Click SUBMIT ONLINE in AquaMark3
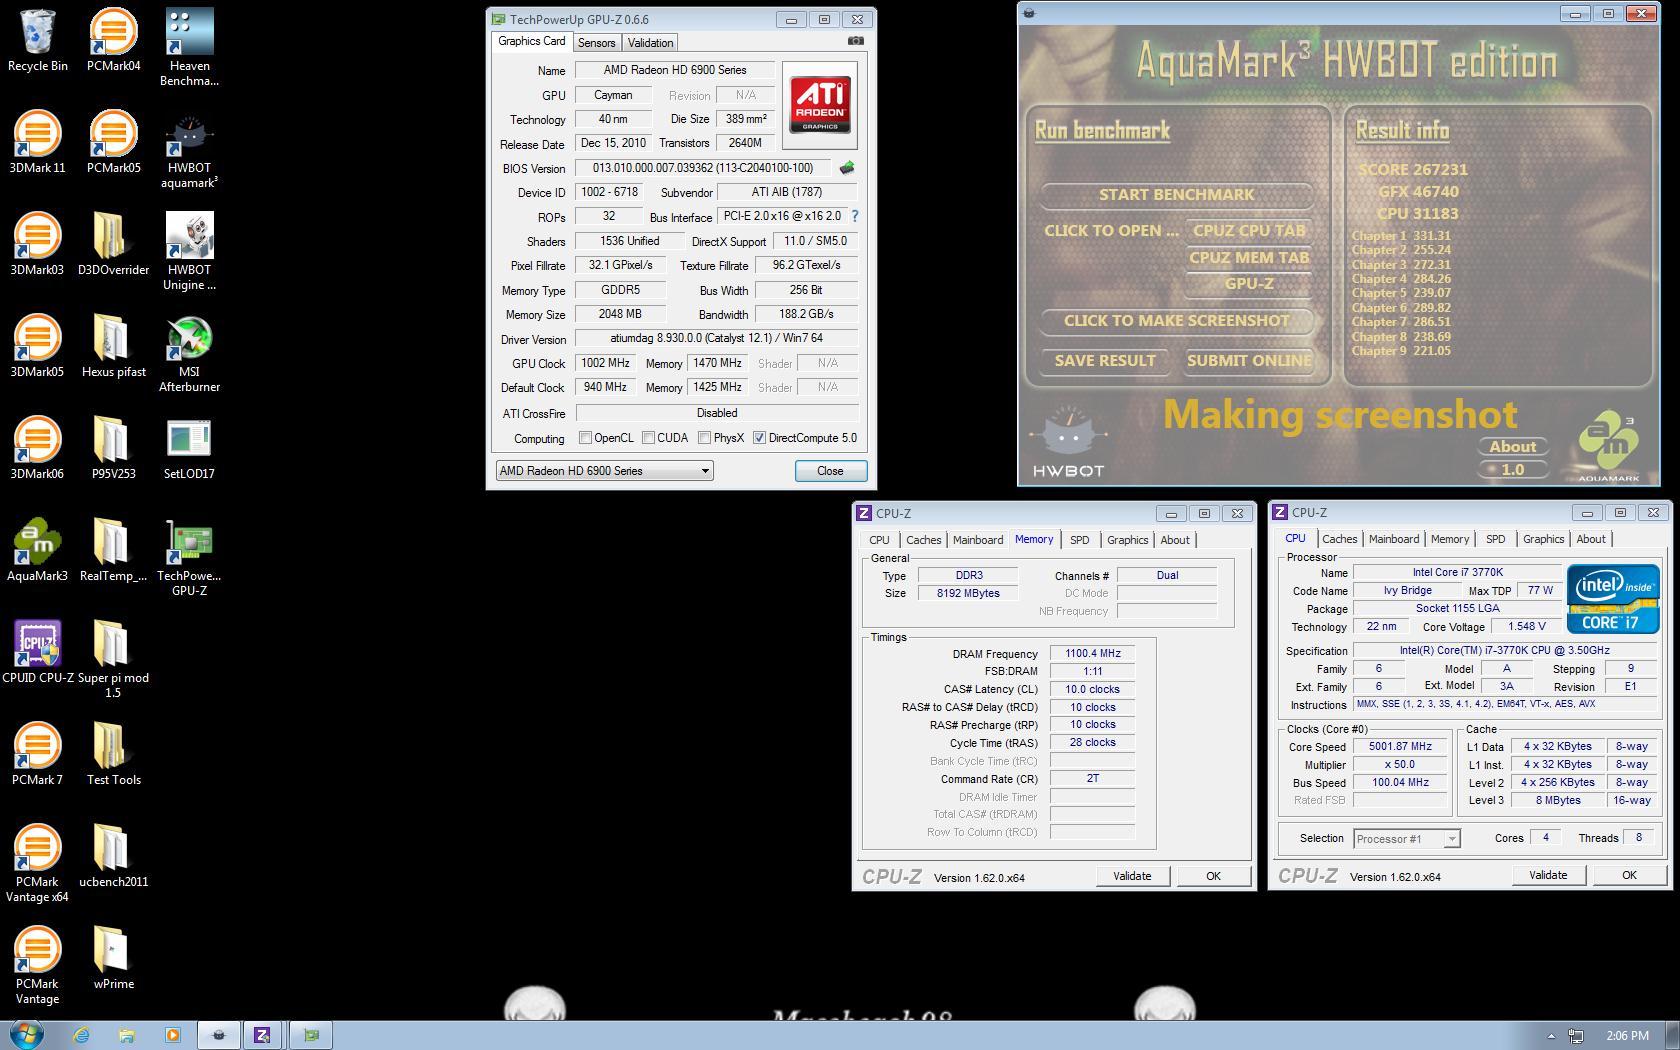 (1249, 361)
